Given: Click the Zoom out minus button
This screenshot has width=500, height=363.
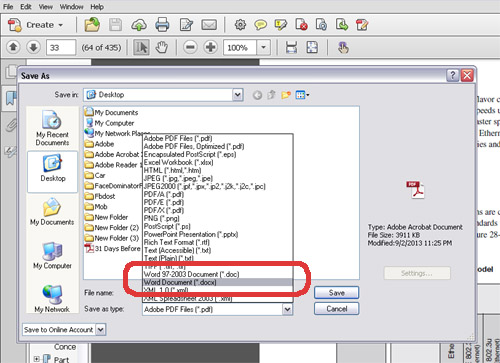Looking at the screenshot, I should tap(190, 47).
